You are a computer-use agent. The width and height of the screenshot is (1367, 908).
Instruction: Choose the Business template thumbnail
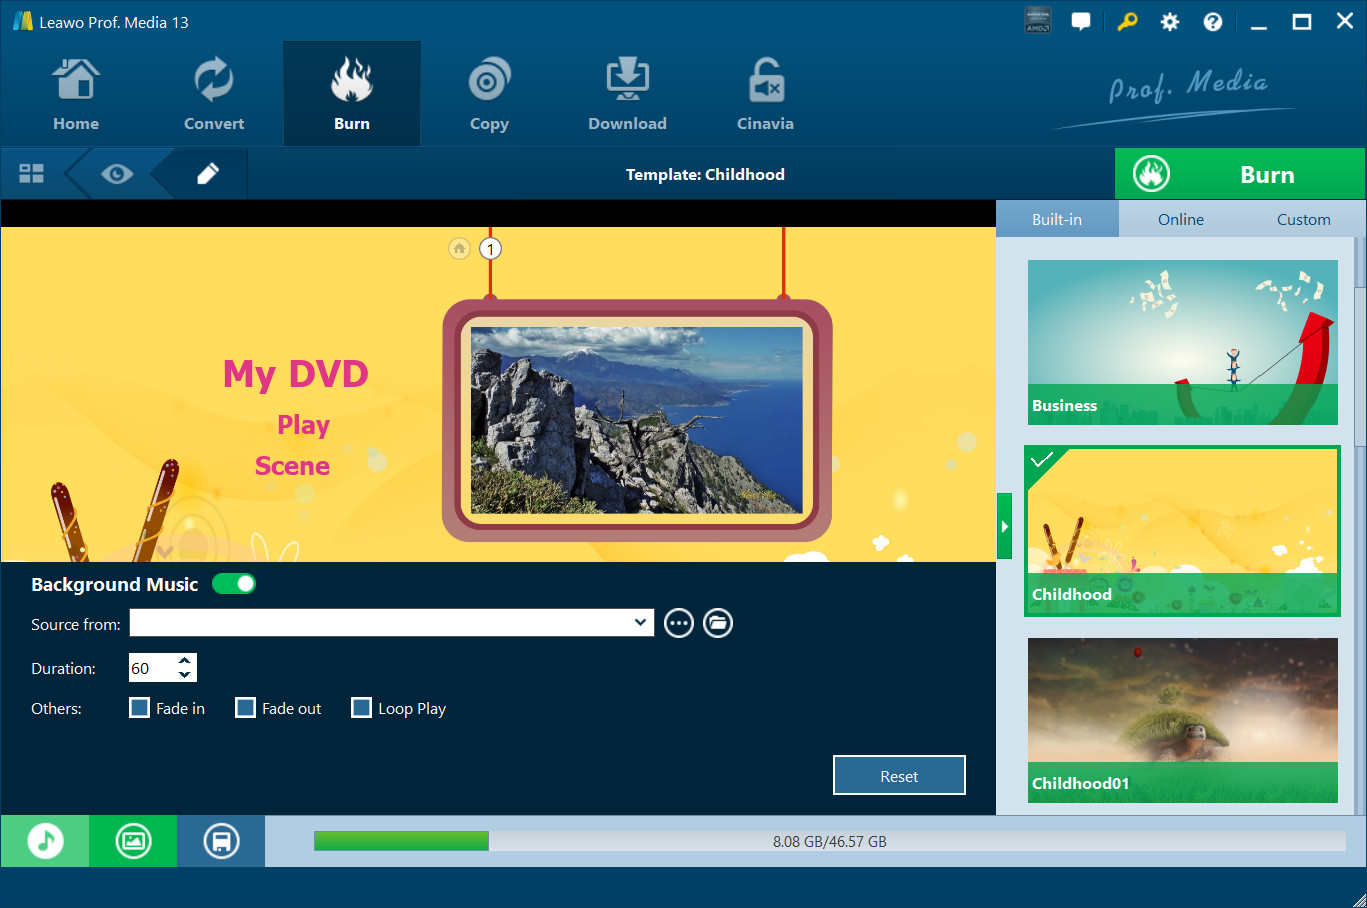pyautogui.click(x=1183, y=342)
